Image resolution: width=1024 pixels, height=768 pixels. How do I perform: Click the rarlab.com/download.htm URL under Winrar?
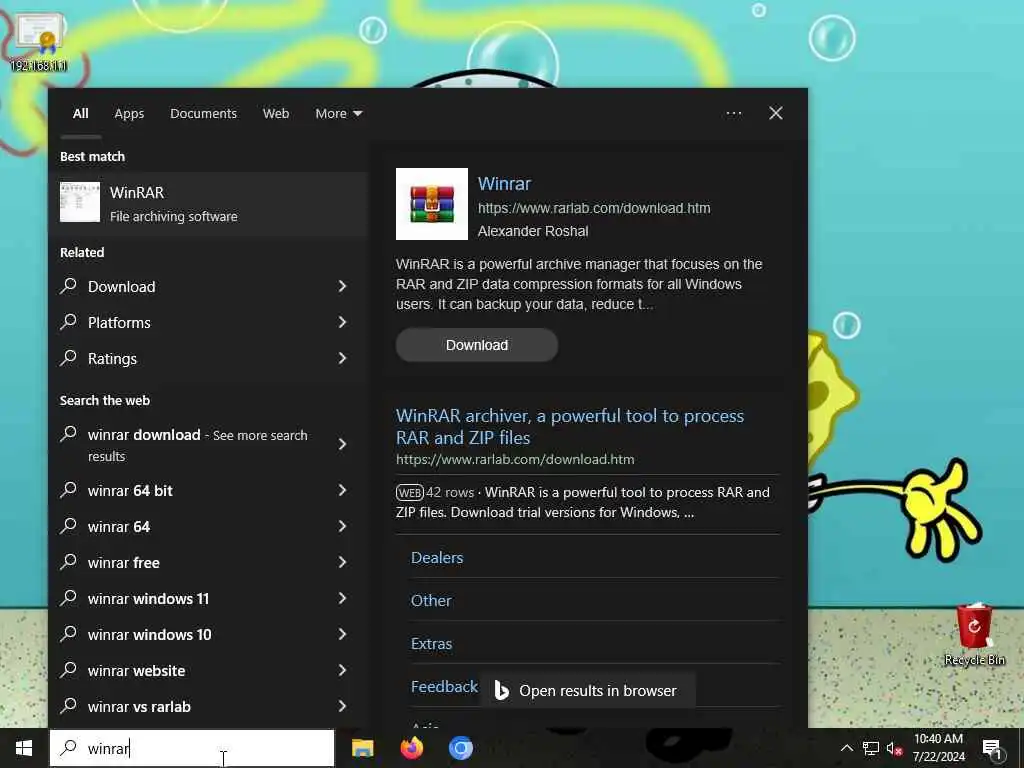(594, 208)
